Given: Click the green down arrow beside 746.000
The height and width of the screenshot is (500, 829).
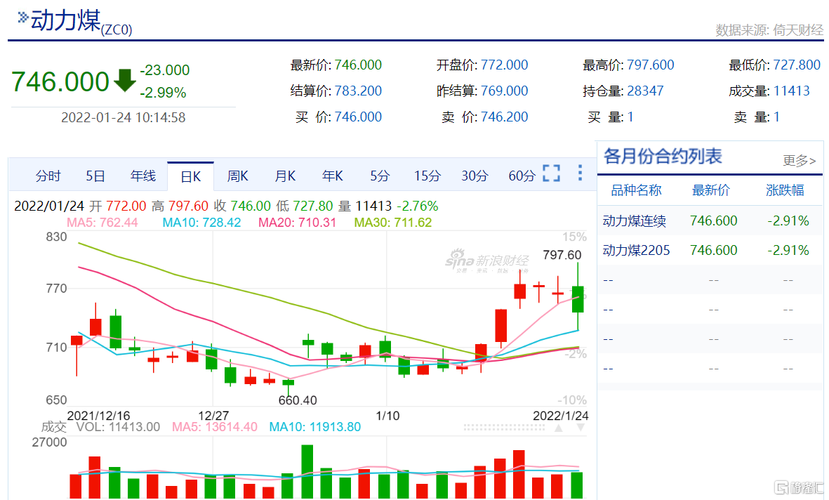Looking at the screenshot, I should 124,80.
